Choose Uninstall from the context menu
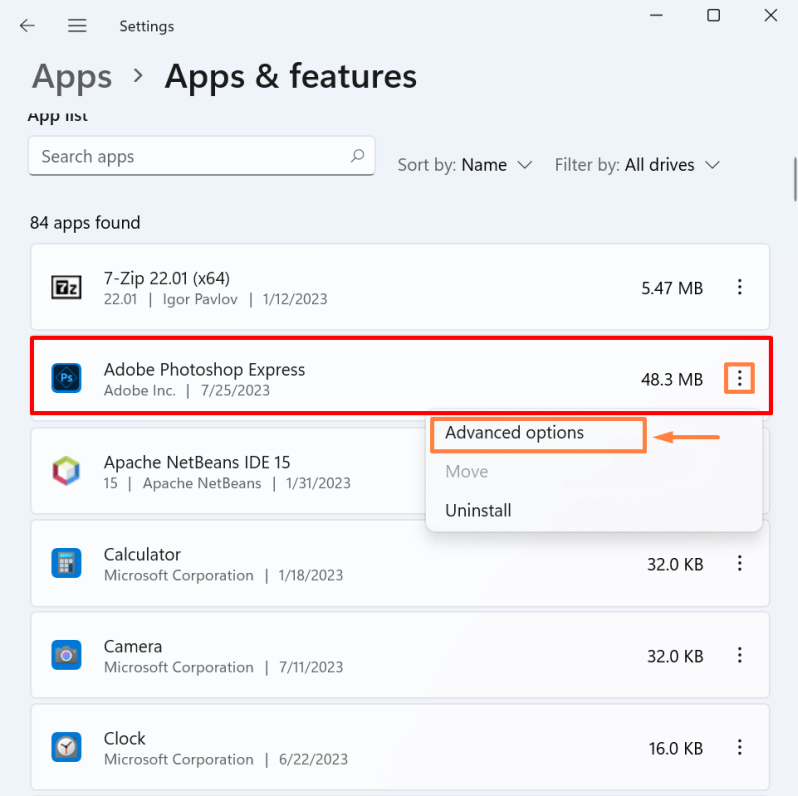Image resolution: width=798 pixels, height=796 pixels. point(478,510)
